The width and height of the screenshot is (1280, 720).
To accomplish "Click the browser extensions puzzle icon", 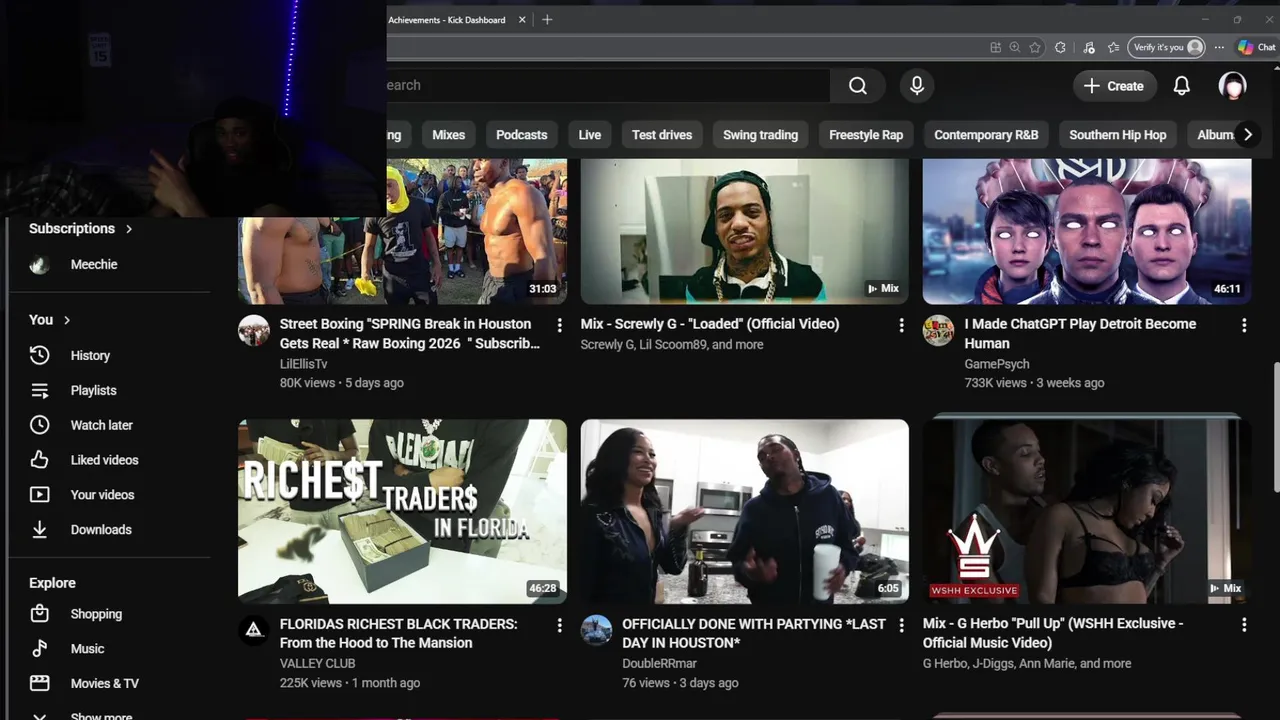I will coord(1060,47).
